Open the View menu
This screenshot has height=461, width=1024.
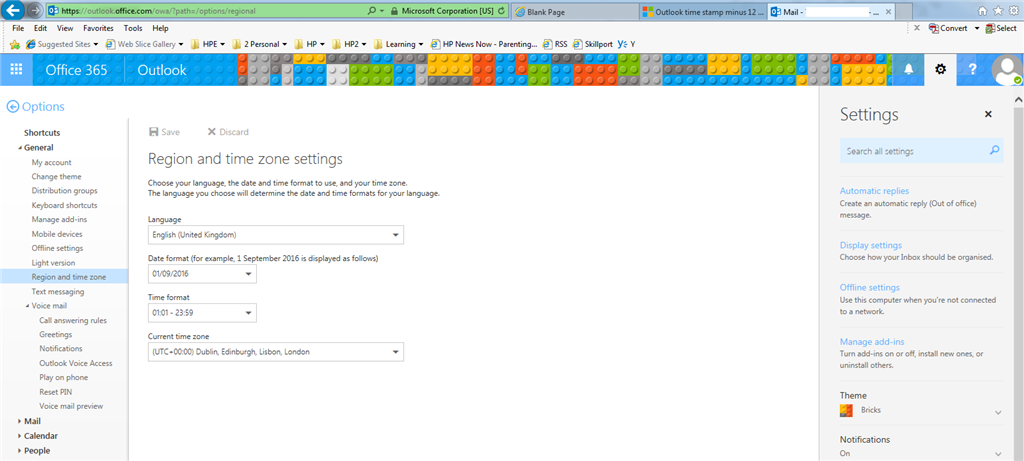(x=65, y=28)
